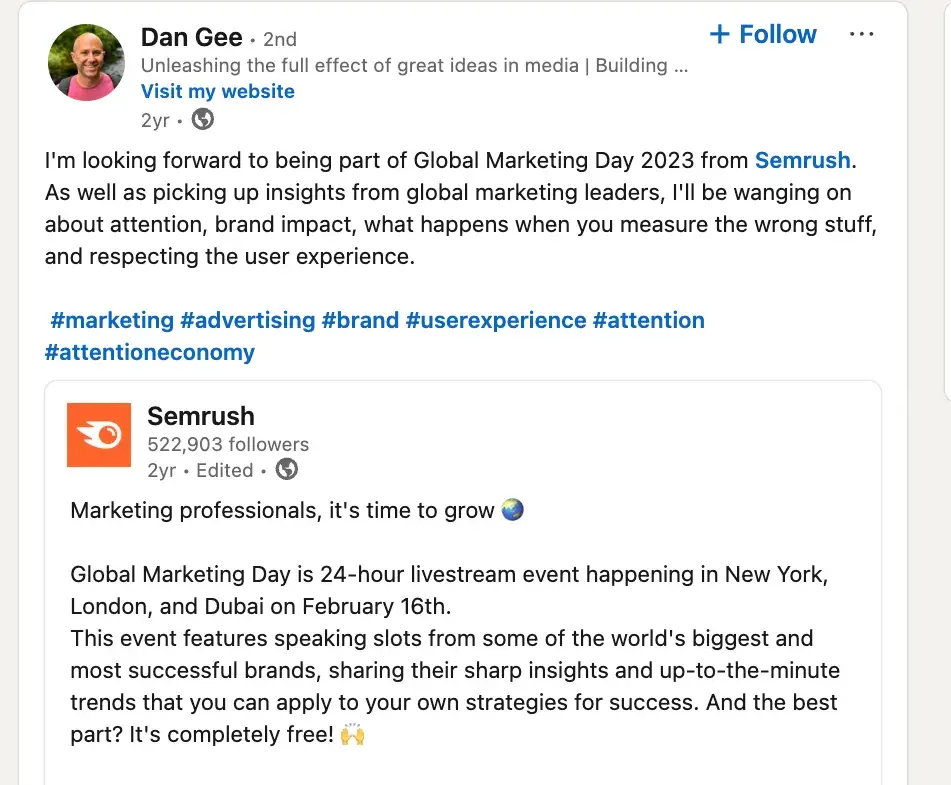The width and height of the screenshot is (951, 785).
Task: Click the globe visibility icon under Dan Gee
Action: [202, 120]
